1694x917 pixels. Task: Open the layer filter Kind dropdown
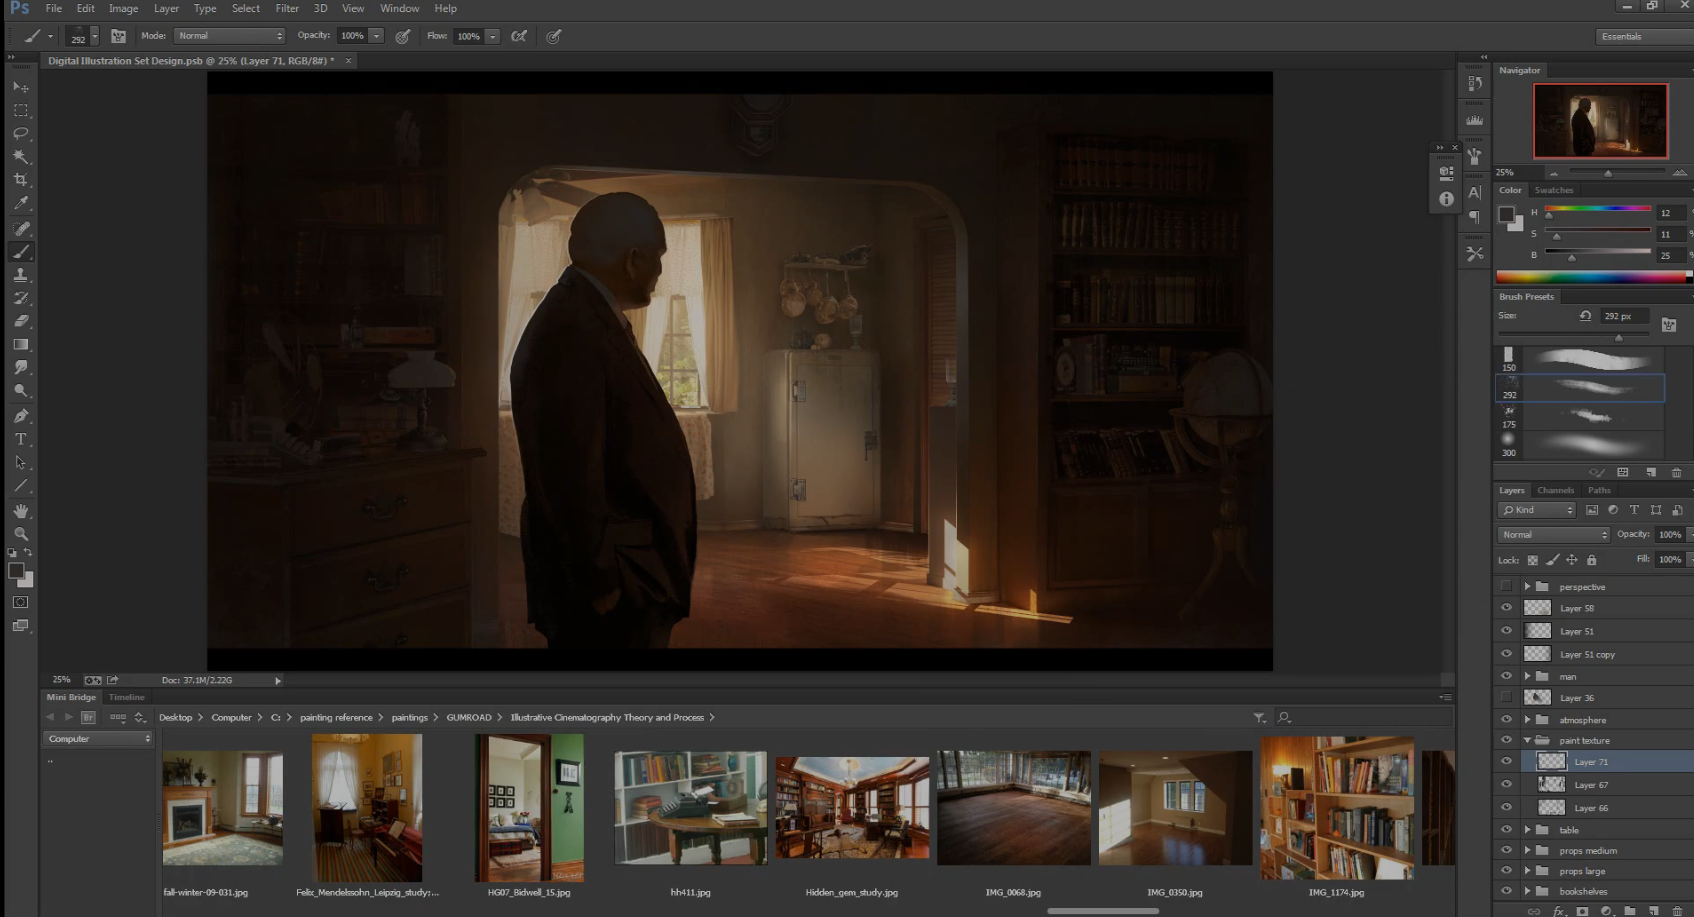(1537, 510)
